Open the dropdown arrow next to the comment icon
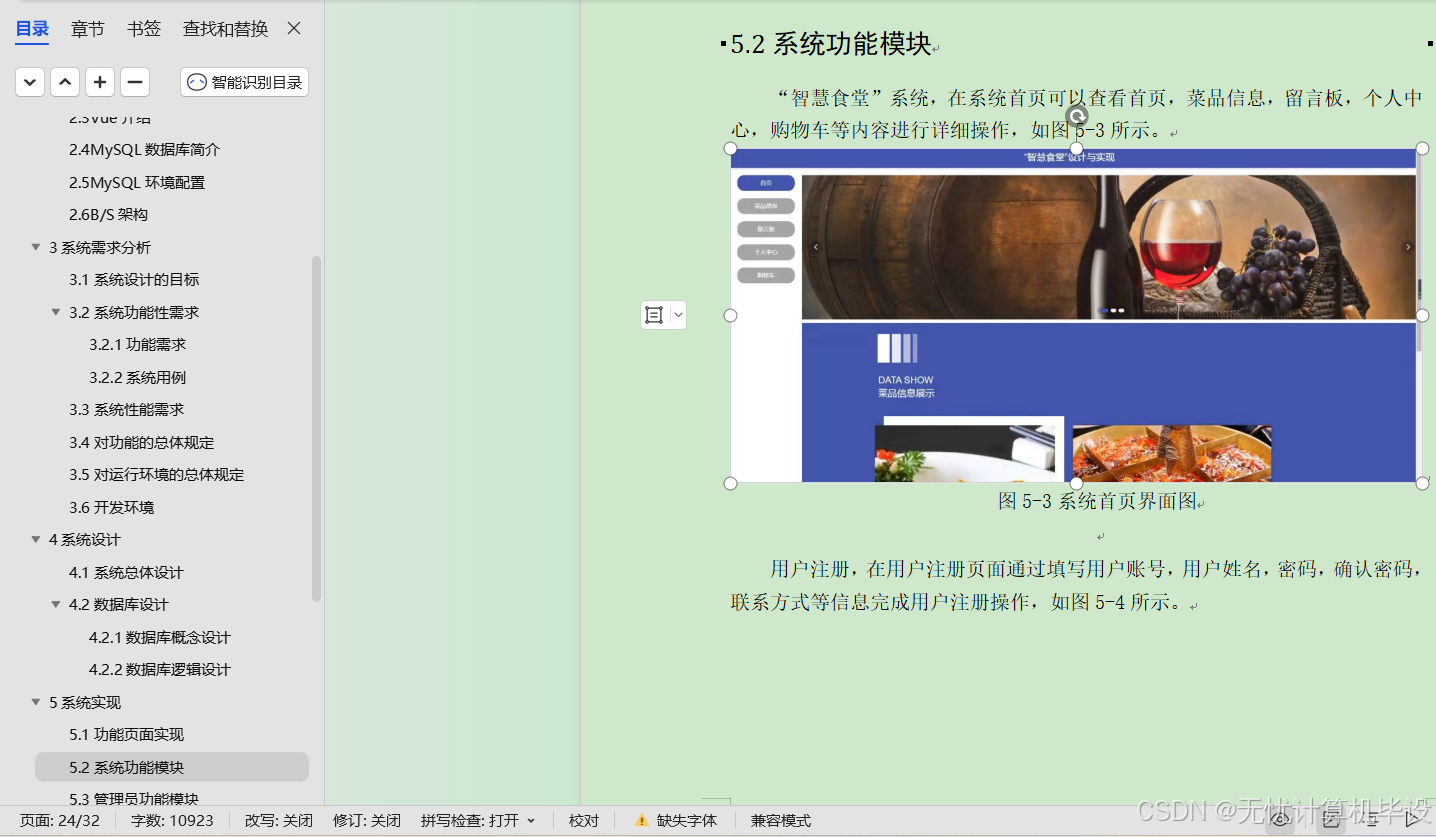Screen dimensions: 1436x837 pos(677,314)
